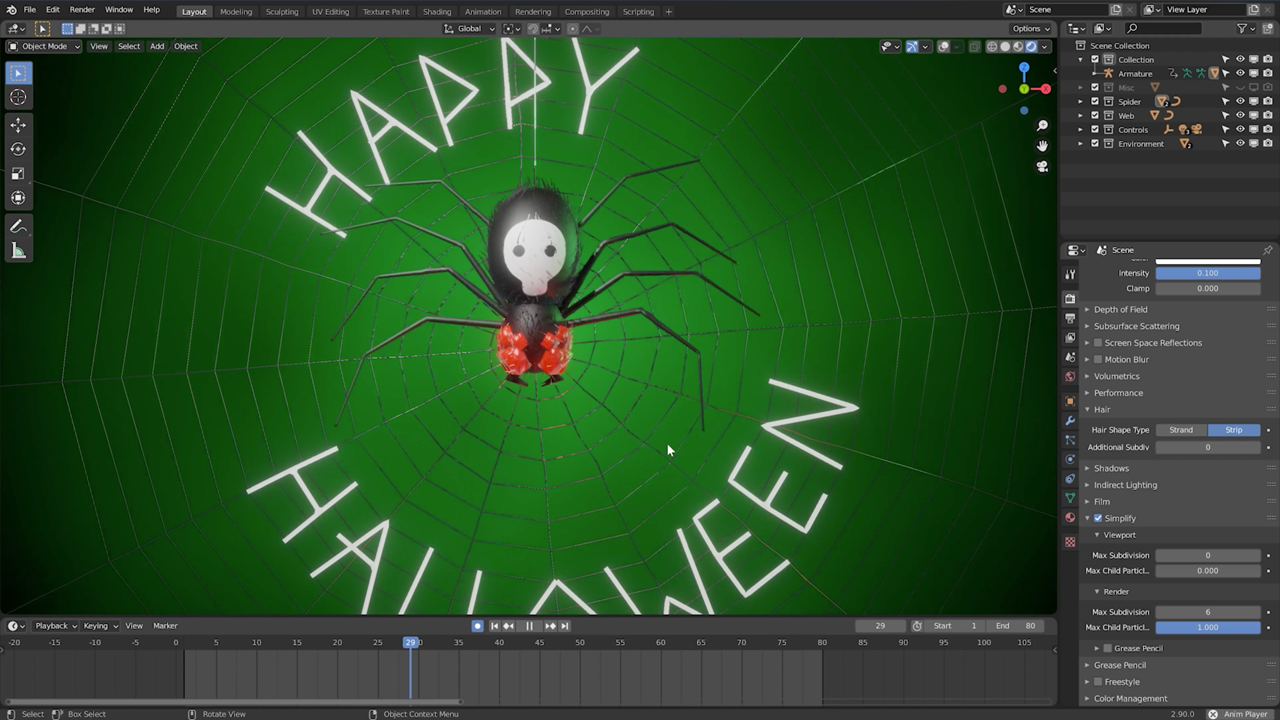
Task: Select the Select Box tool
Action: point(18,73)
